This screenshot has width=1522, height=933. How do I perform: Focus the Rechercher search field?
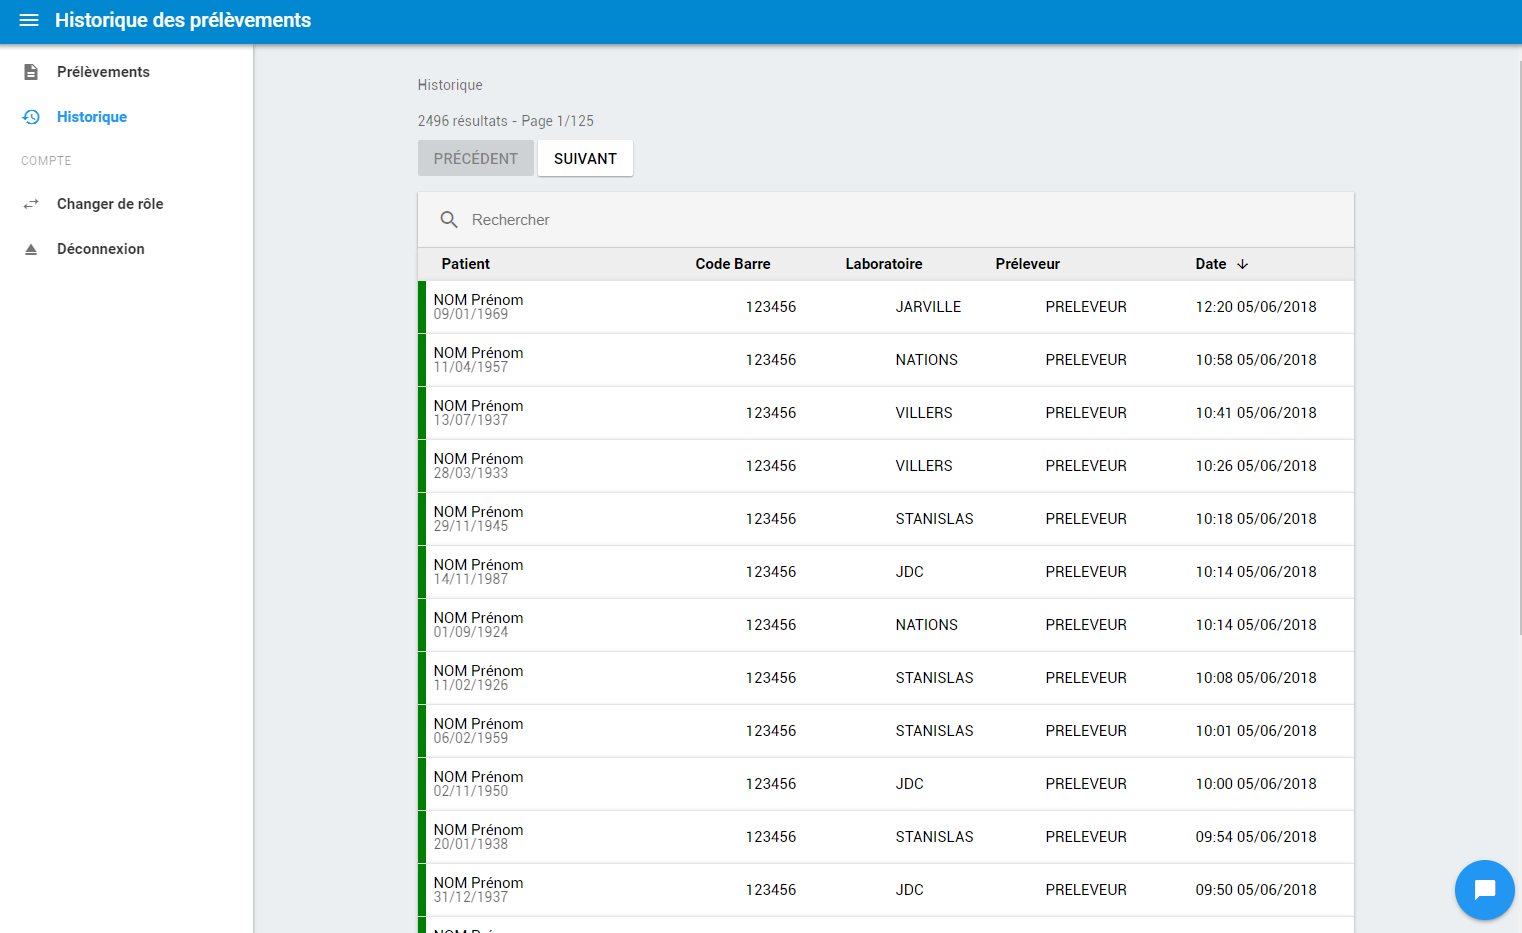click(886, 220)
